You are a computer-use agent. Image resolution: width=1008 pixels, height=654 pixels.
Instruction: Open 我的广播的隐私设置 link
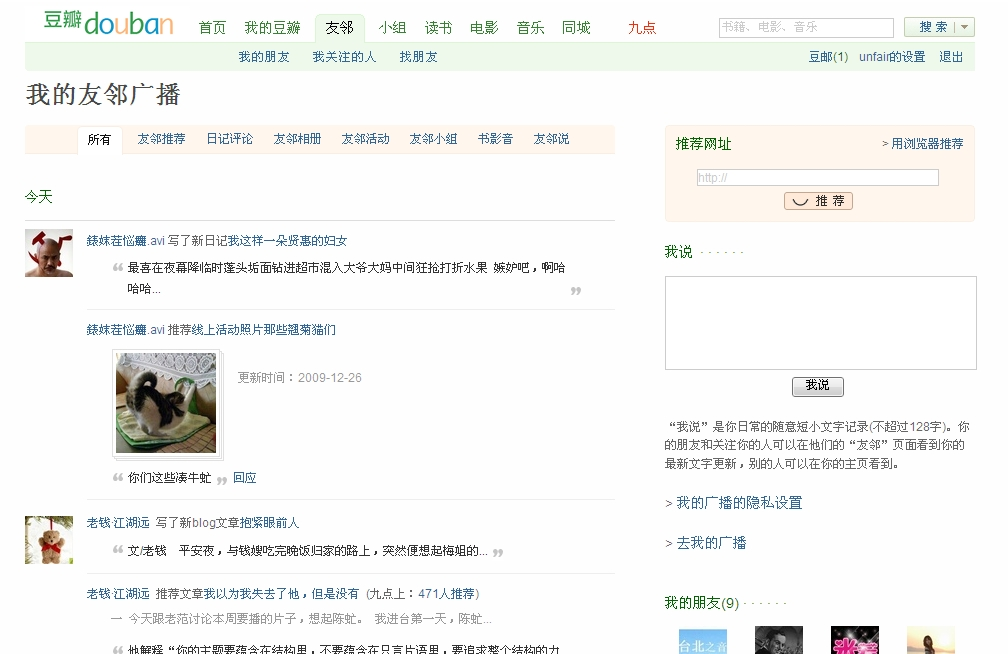point(739,503)
